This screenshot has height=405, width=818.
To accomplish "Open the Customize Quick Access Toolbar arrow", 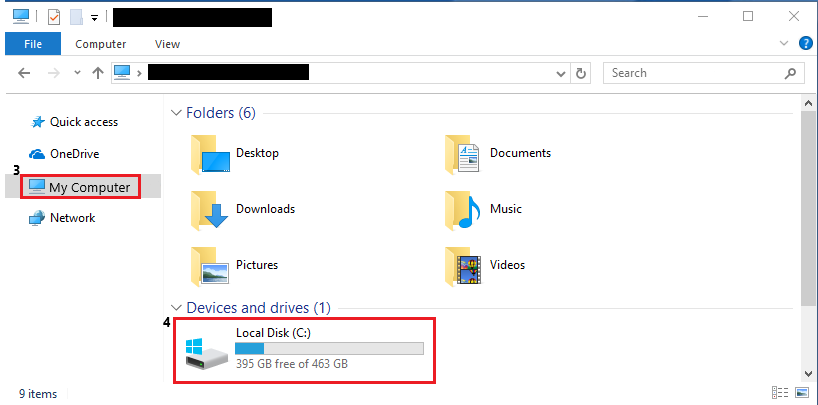I will [x=94, y=18].
